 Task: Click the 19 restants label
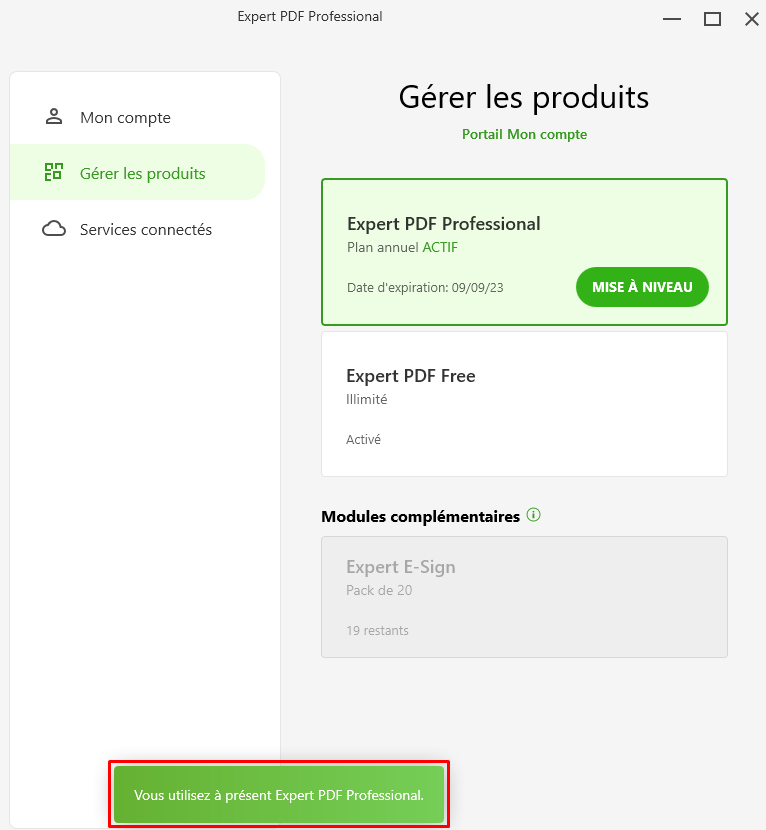377,630
